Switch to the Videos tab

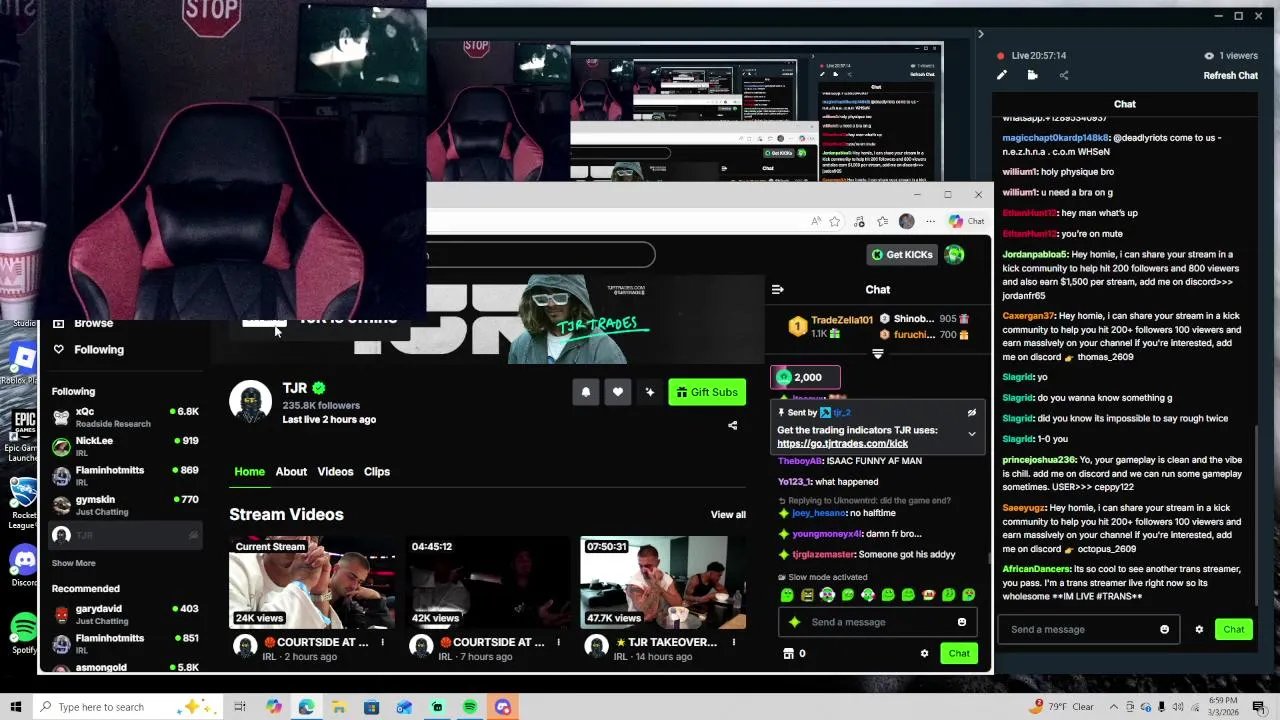coord(335,472)
